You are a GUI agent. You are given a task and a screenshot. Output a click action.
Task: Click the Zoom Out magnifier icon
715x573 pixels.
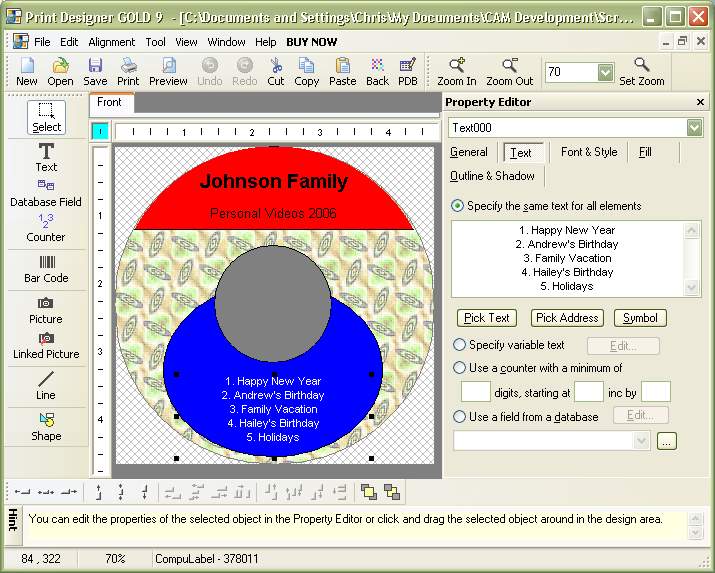coord(509,72)
